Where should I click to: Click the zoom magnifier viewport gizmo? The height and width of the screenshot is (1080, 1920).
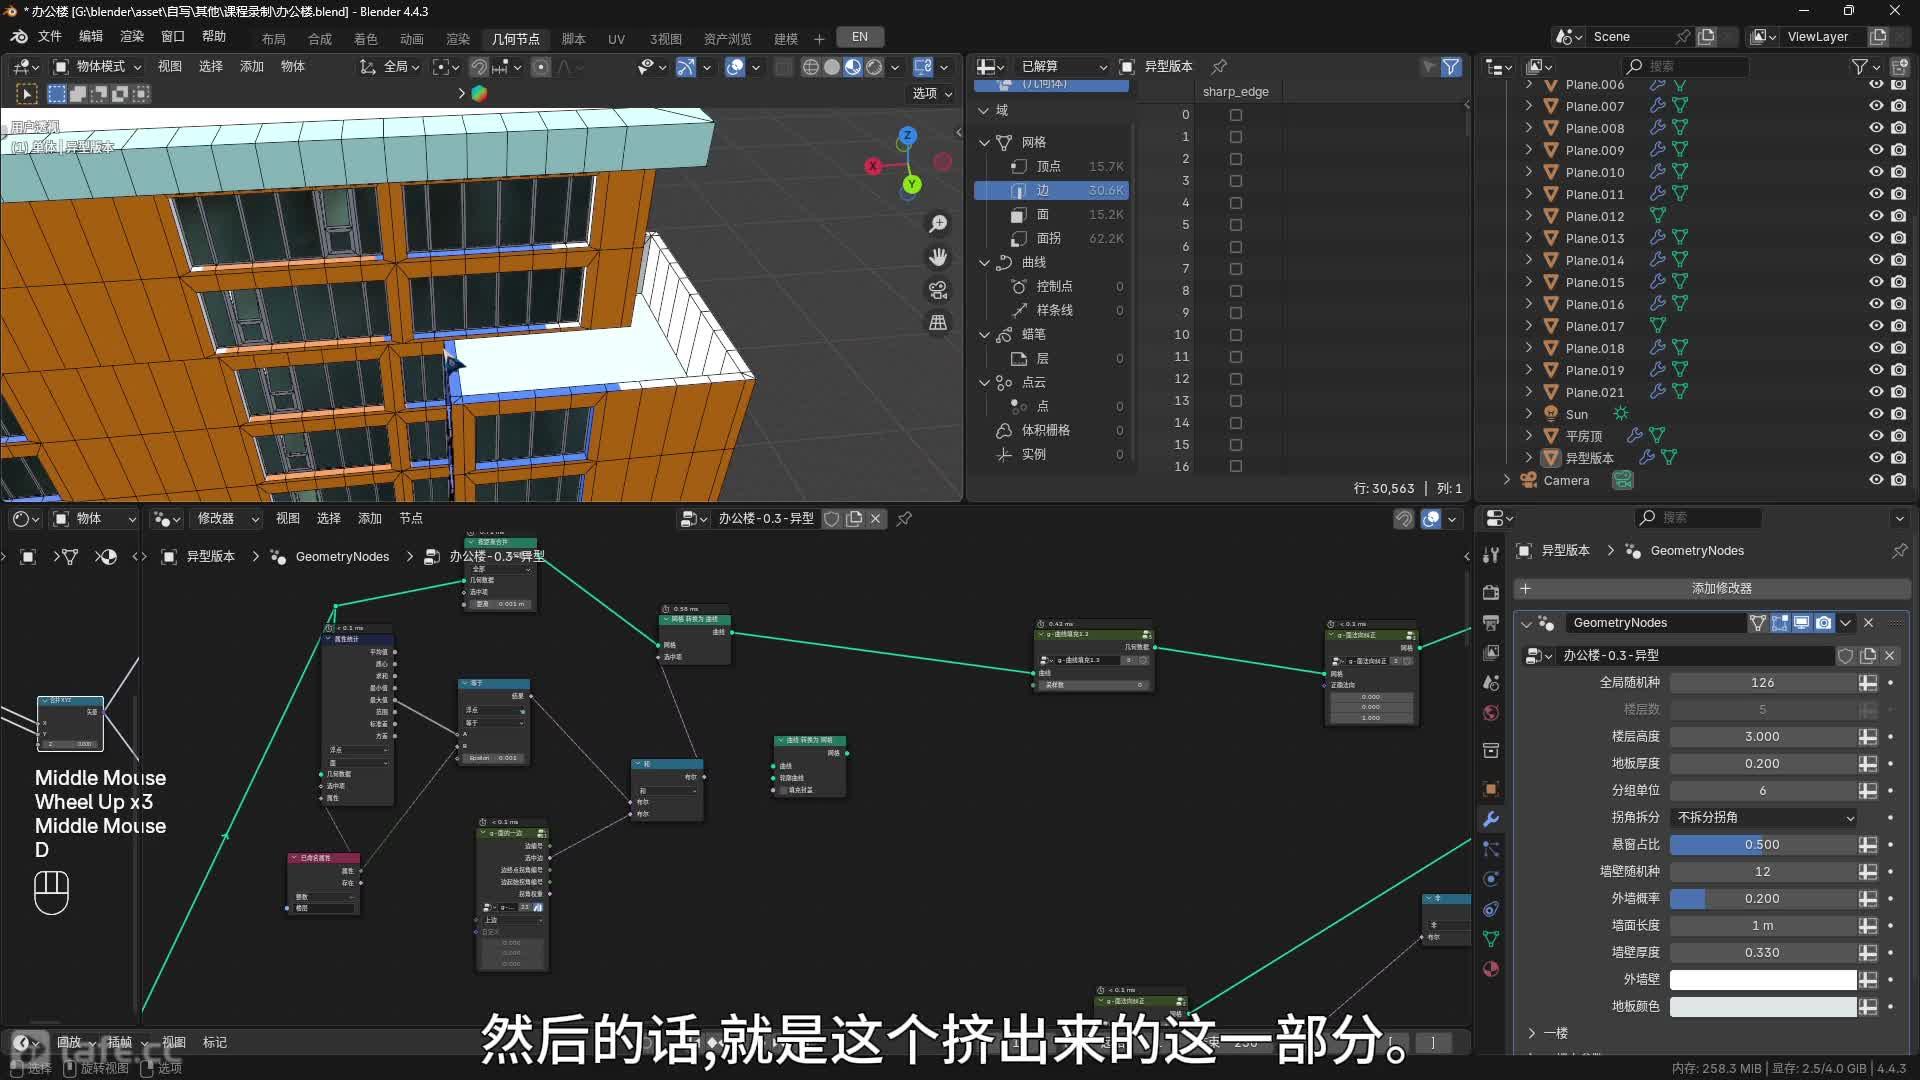[x=938, y=224]
